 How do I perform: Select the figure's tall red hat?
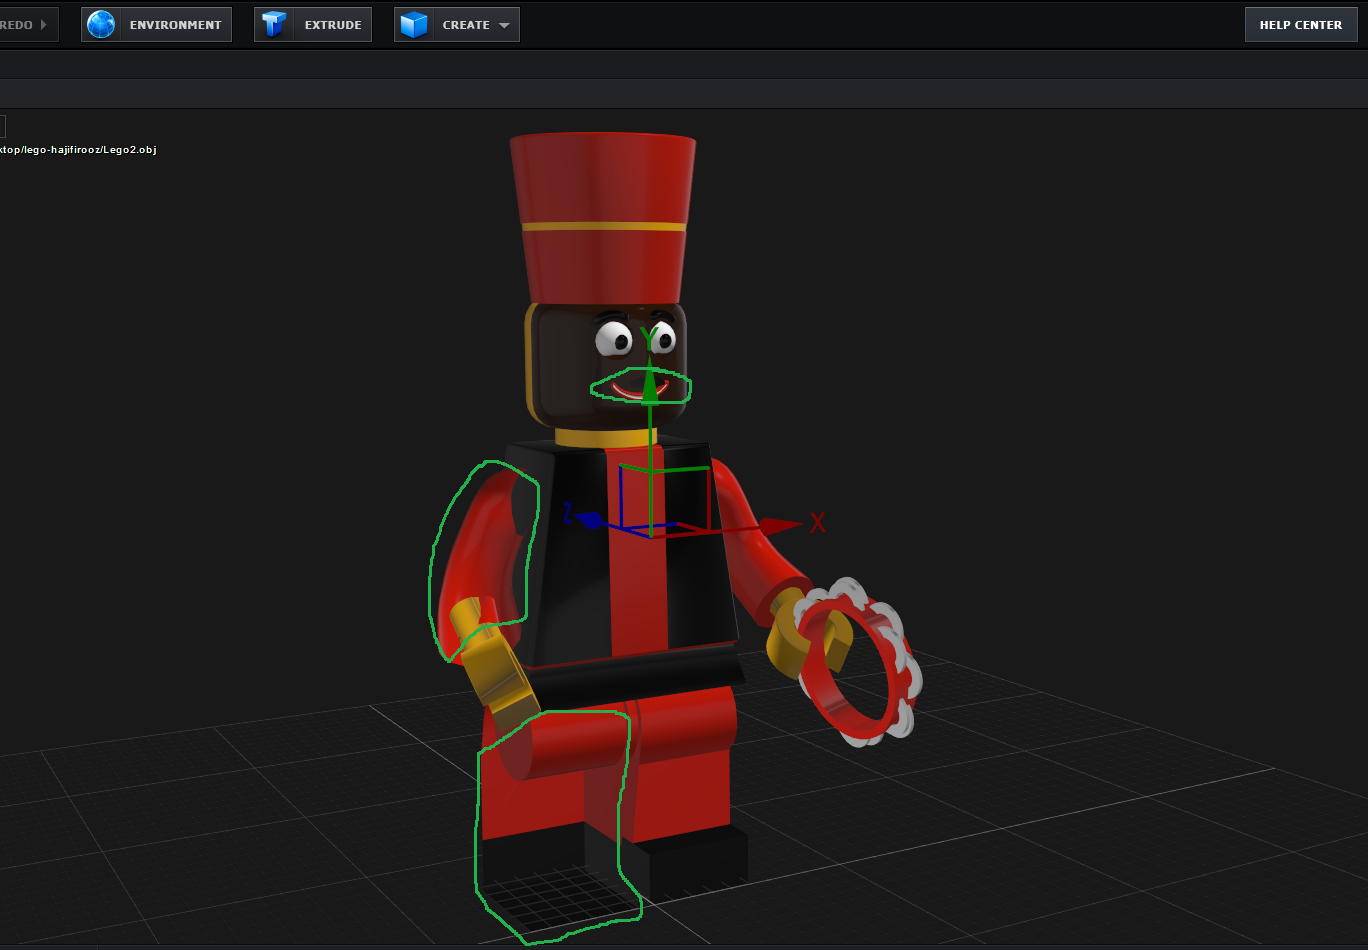pos(602,218)
